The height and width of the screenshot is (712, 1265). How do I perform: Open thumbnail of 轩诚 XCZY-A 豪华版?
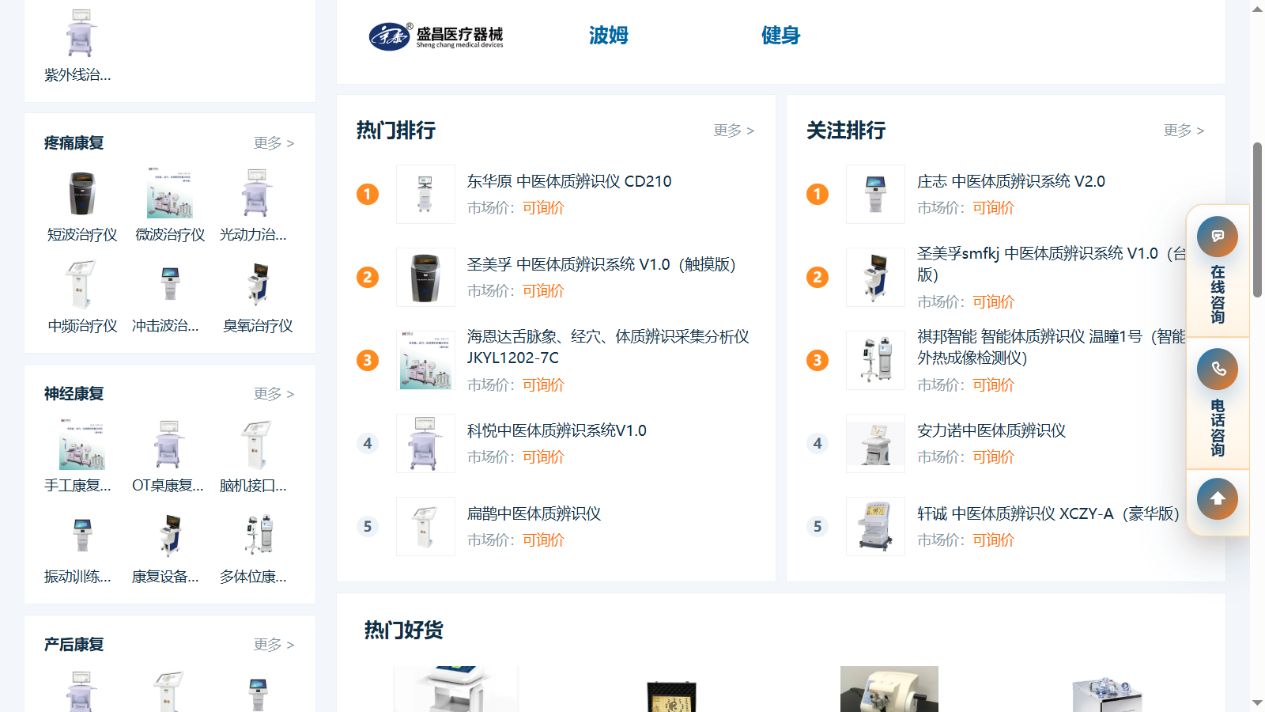point(876,526)
